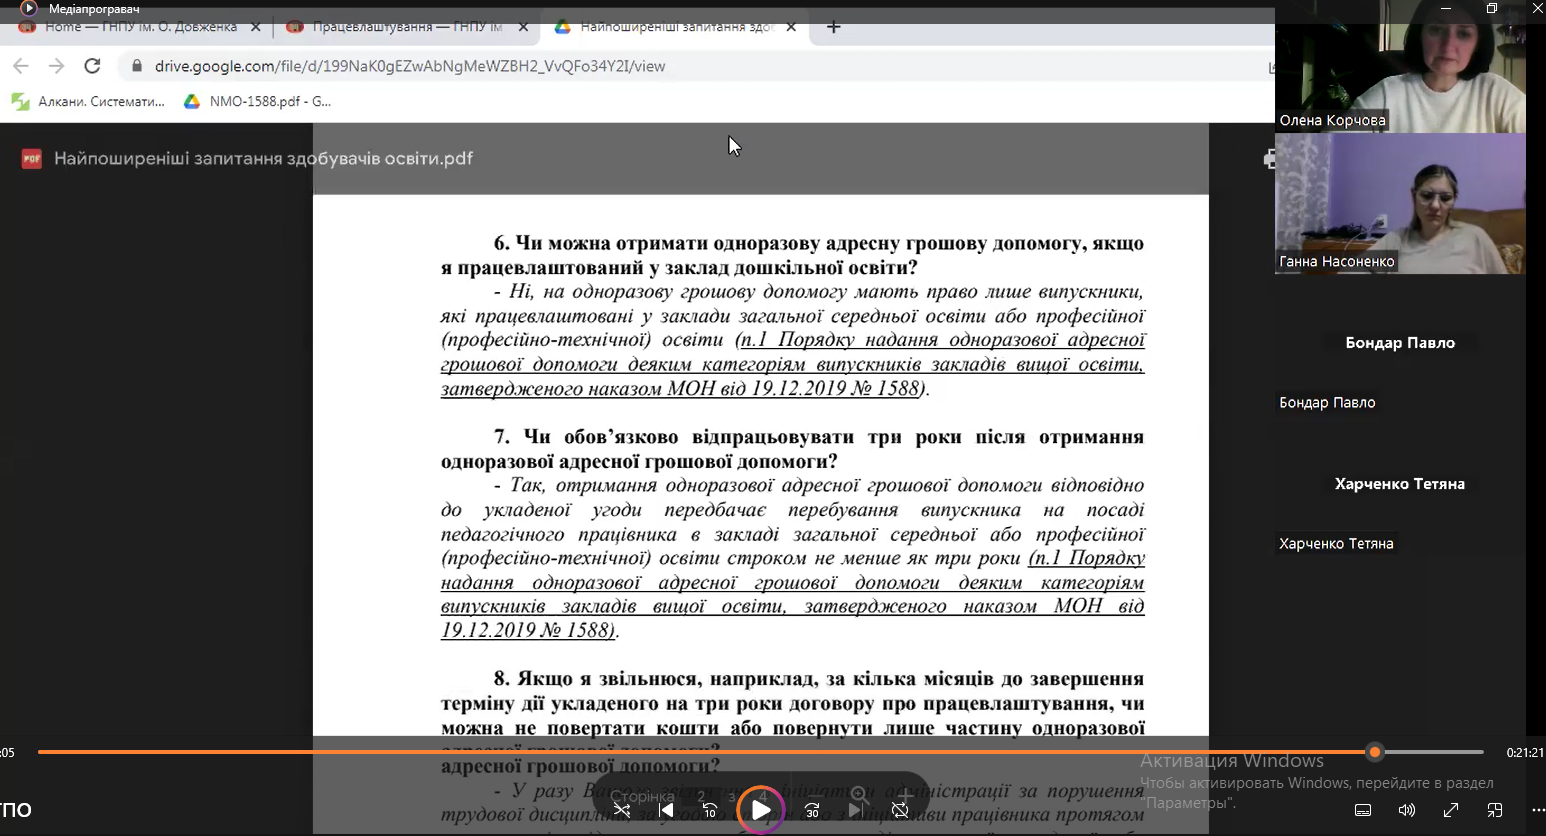Click the Медіапрогравач app icon in the title bar

(28, 8)
